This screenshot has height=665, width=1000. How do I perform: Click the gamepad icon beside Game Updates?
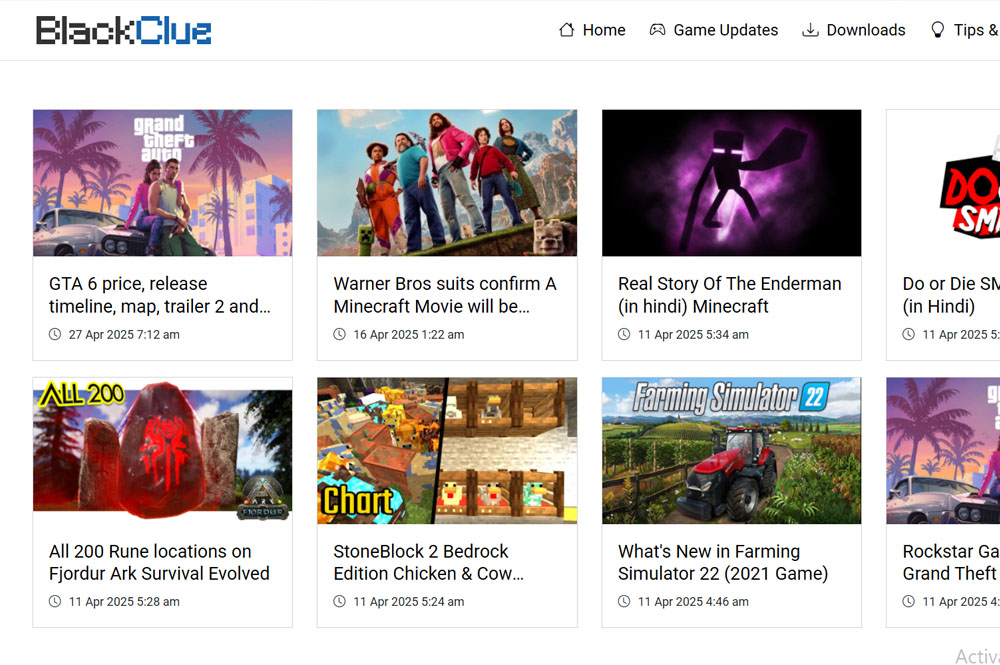(x=658, y=30)
